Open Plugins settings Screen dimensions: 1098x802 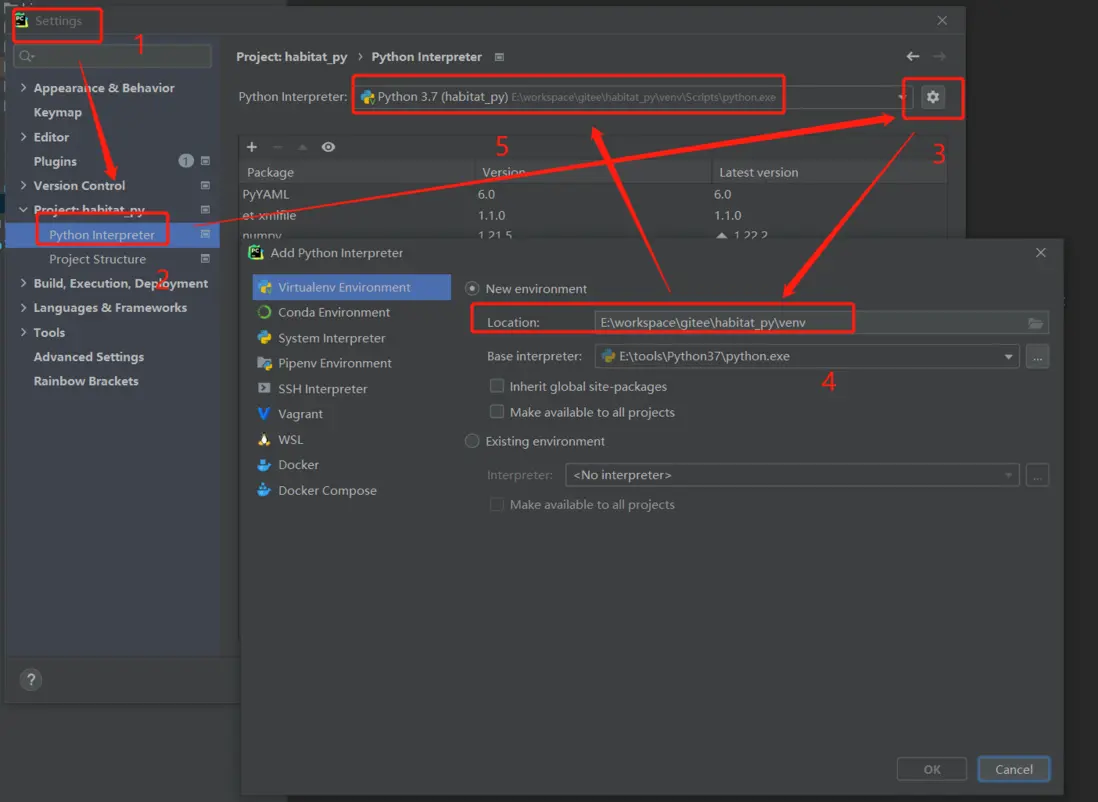[x=55, y=161]
